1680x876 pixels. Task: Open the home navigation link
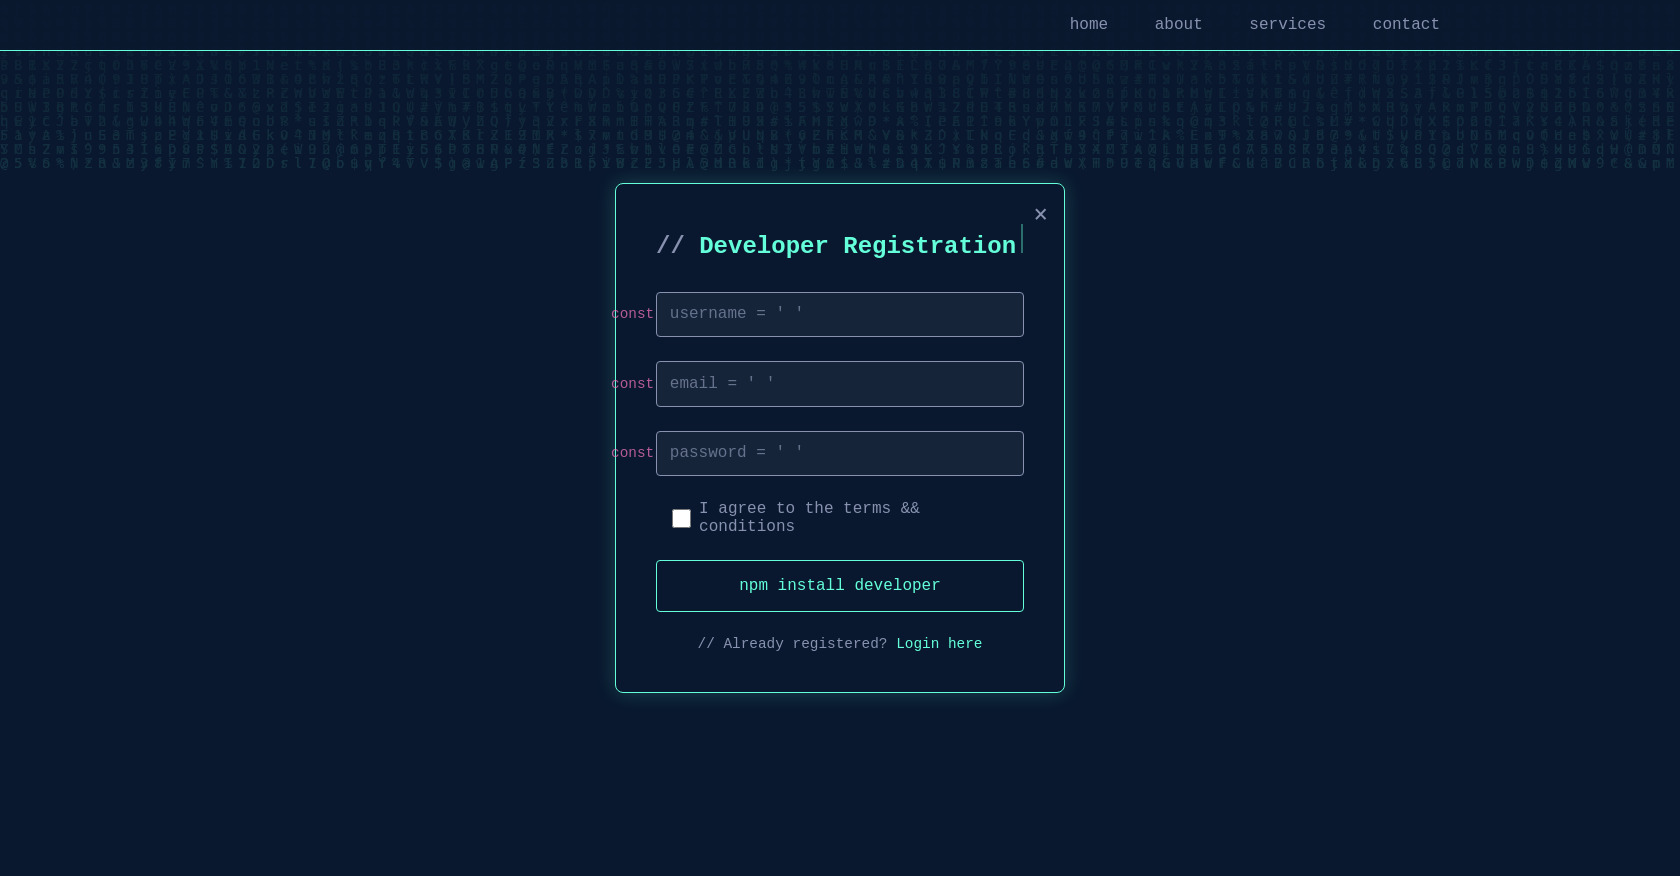1088,24
